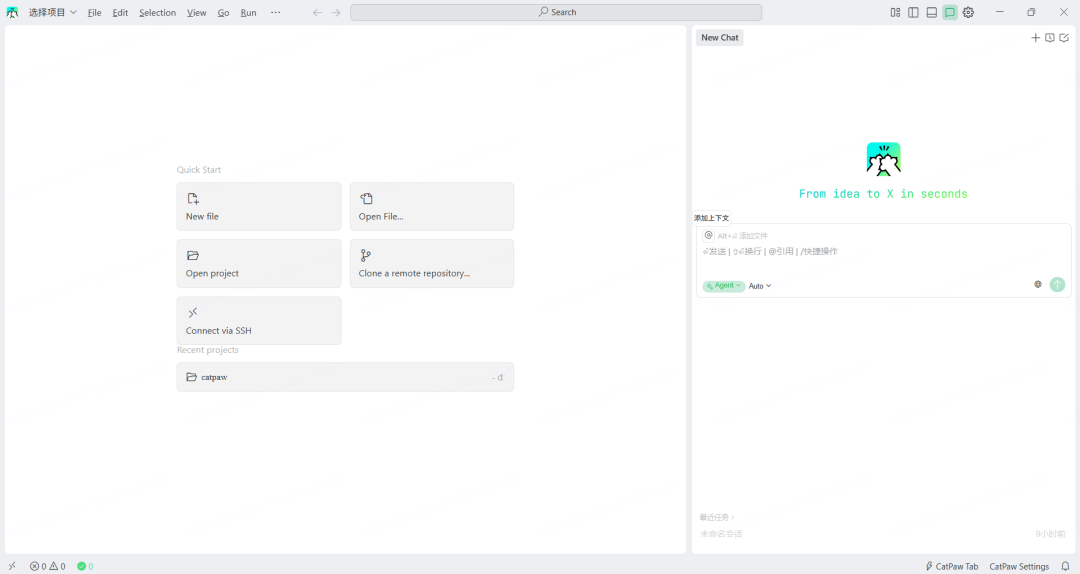
Task: Click the New file card
Action: pyautogui.click(x=259, y=207)
